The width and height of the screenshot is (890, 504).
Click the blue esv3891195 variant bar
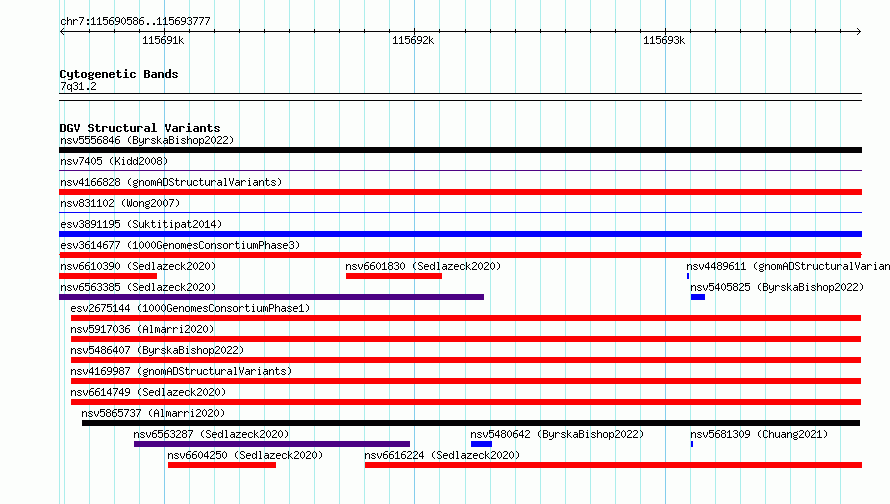click(460, 234)
